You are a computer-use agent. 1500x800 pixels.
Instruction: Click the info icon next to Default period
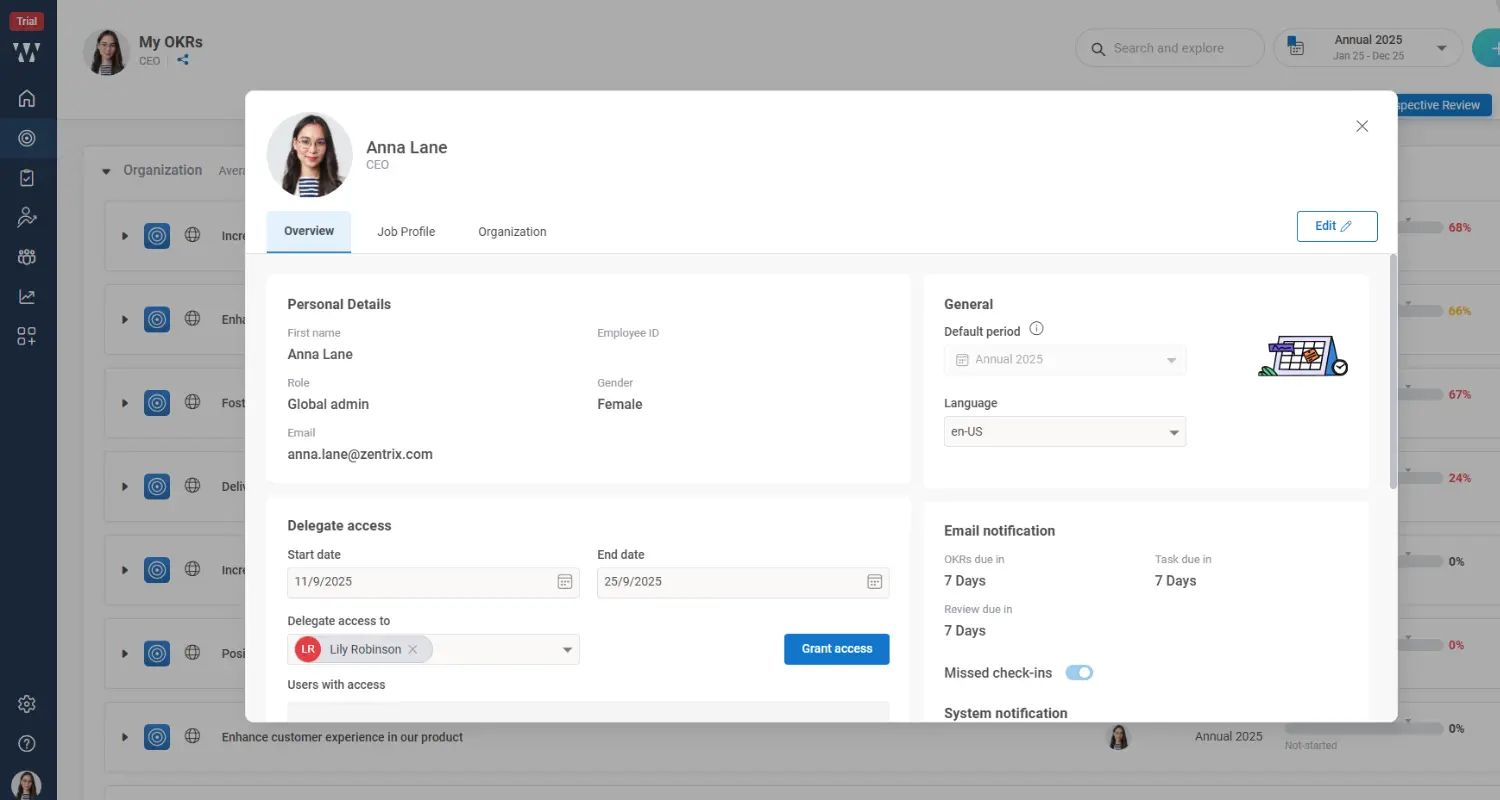tap(1037, 330)
